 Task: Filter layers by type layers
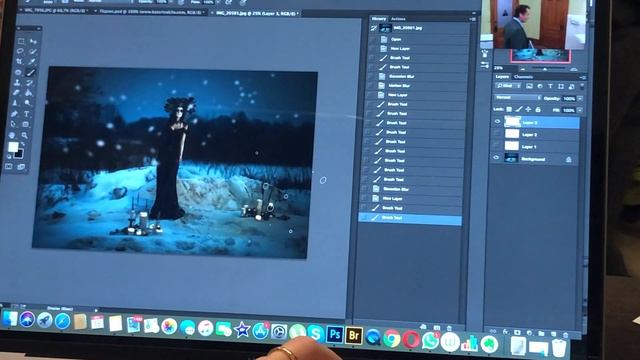[550, 86]
